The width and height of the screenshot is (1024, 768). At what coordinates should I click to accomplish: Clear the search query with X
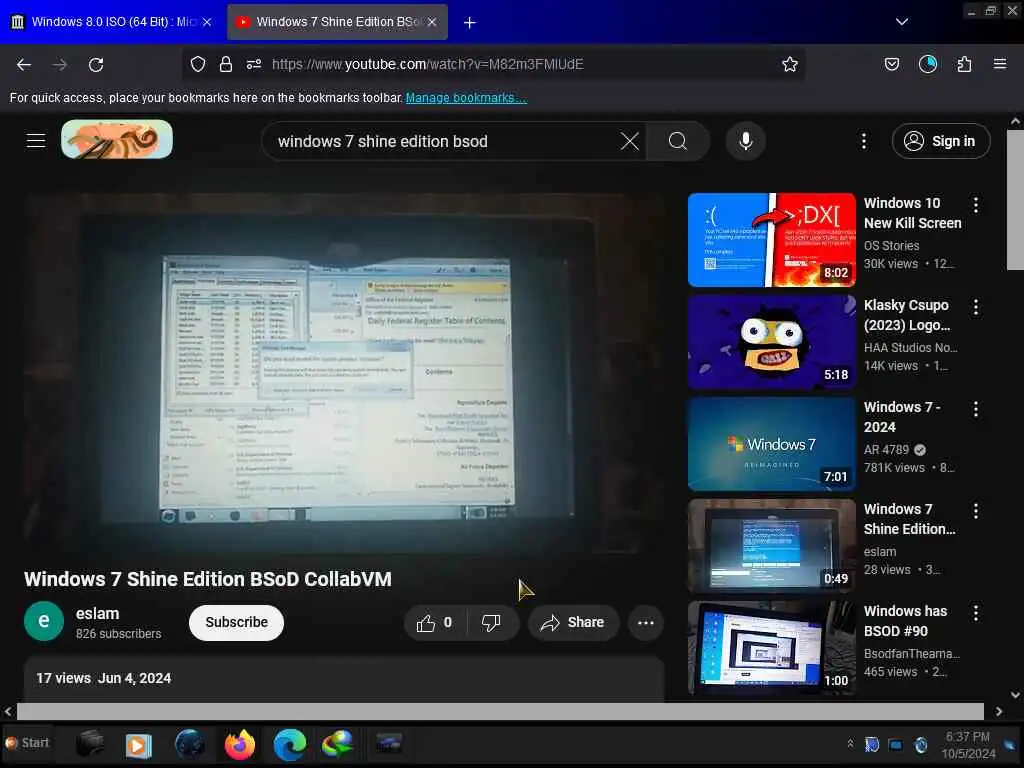[x=630, y=141]
